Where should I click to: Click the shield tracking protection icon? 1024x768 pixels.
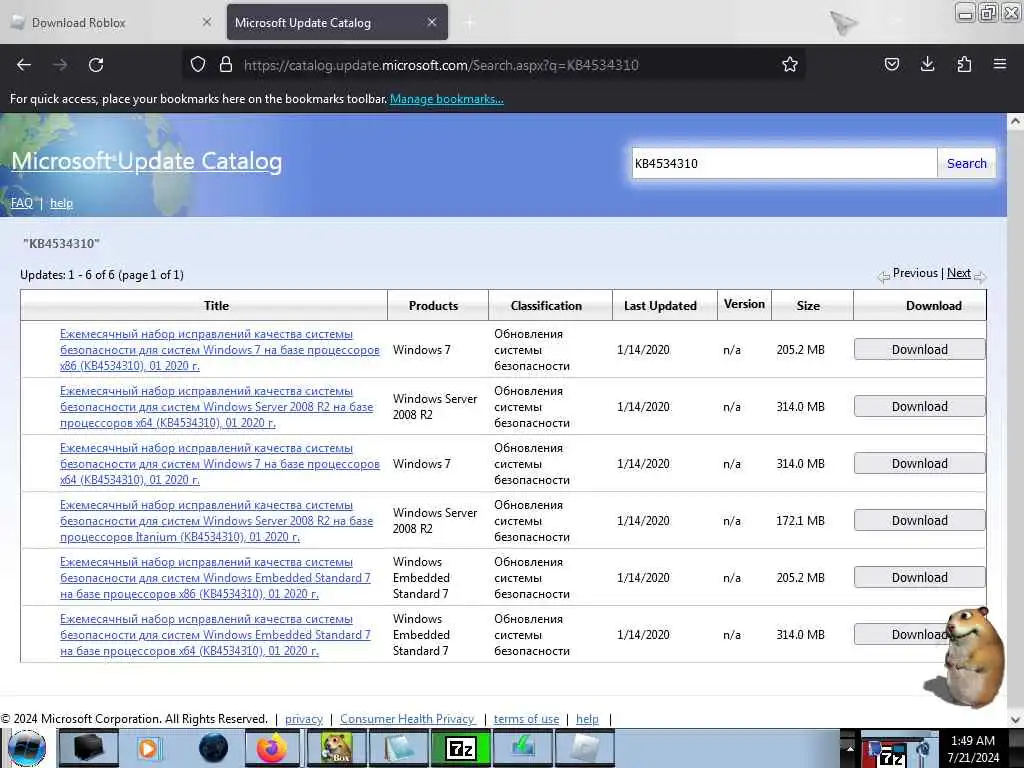[198, 64]
